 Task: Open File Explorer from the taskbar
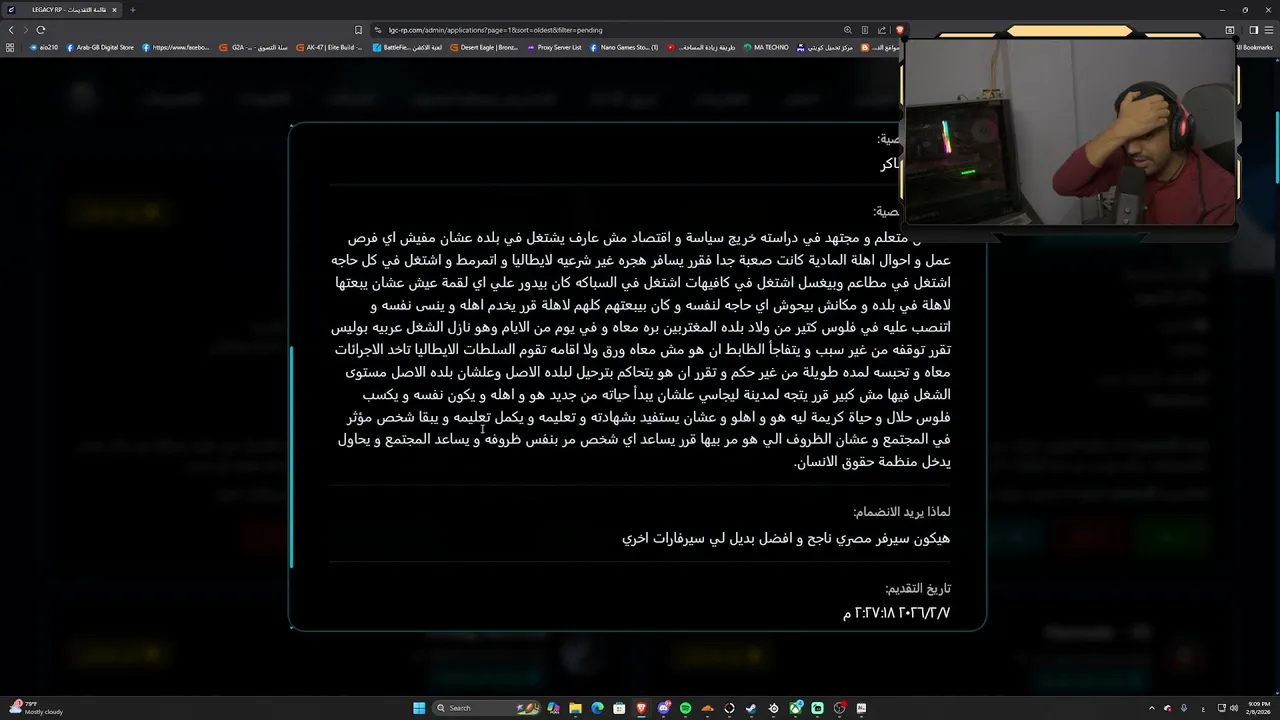point(575,708)
